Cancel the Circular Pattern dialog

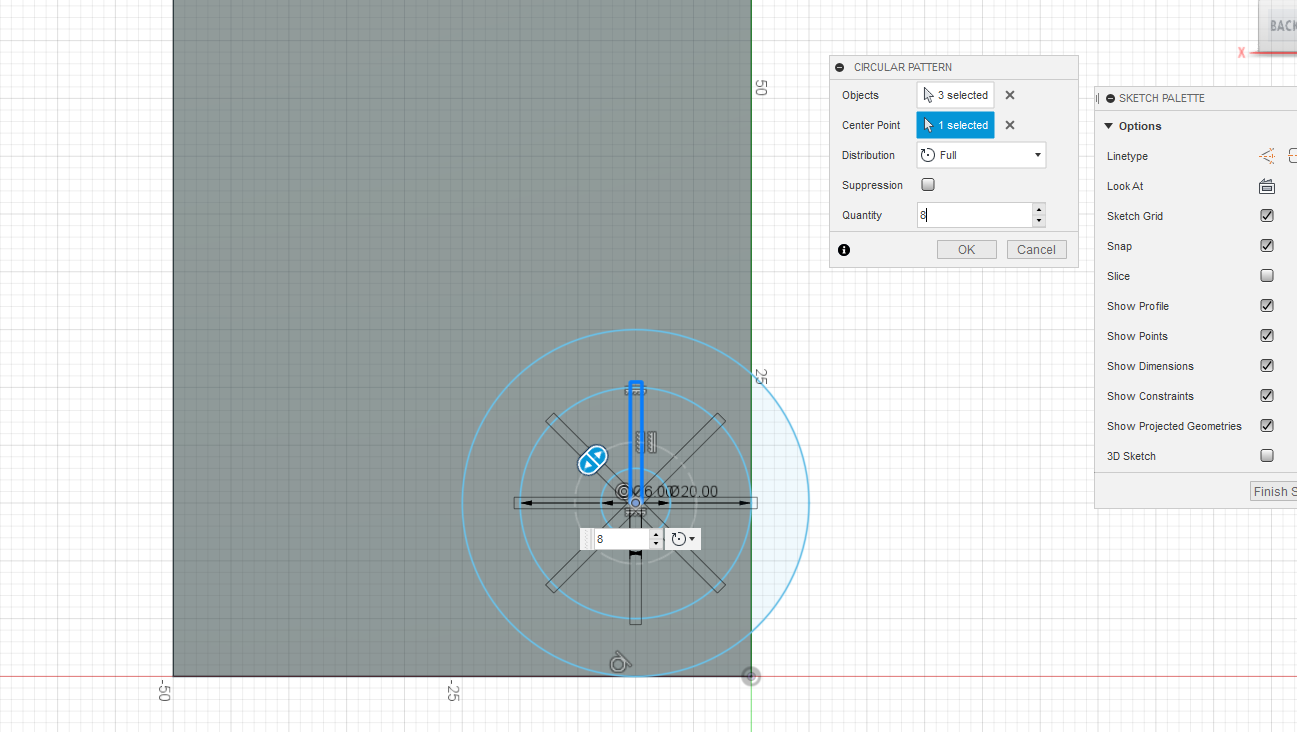point(1036,250)
